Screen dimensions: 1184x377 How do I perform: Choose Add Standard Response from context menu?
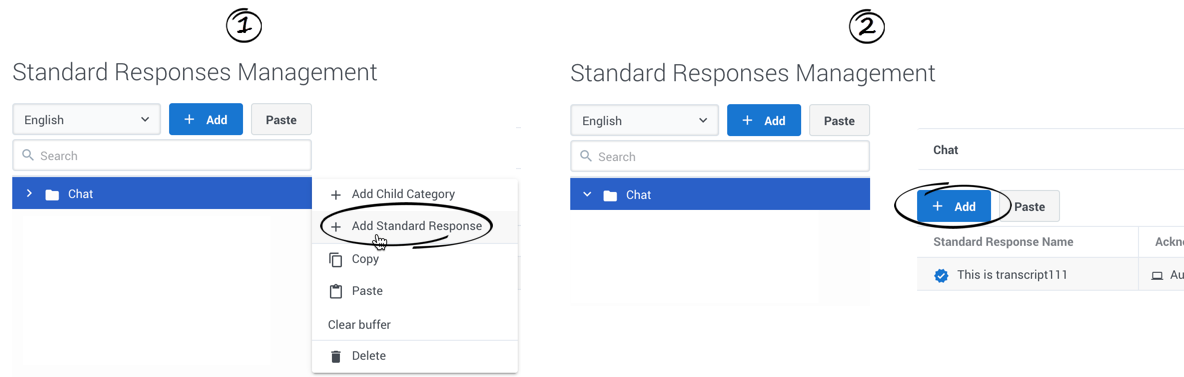tap(415, 227)
